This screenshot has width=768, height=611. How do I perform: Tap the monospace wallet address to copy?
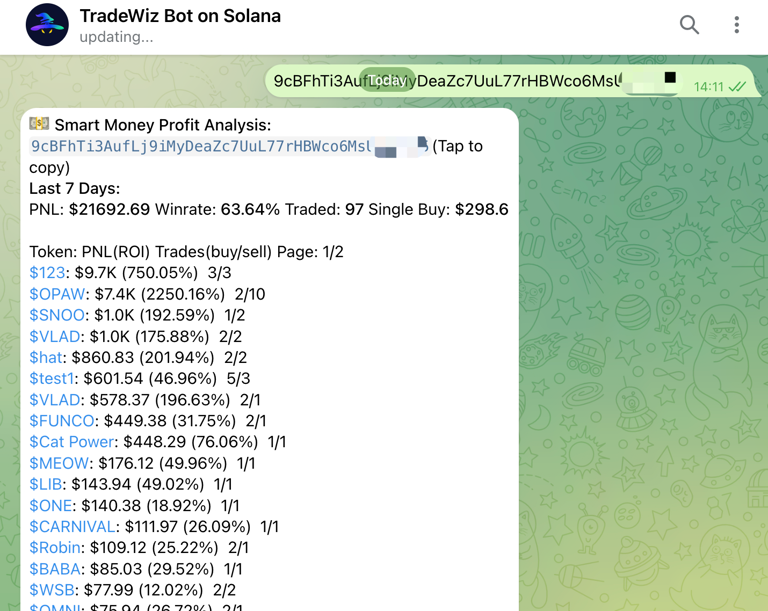coord(200,147)
